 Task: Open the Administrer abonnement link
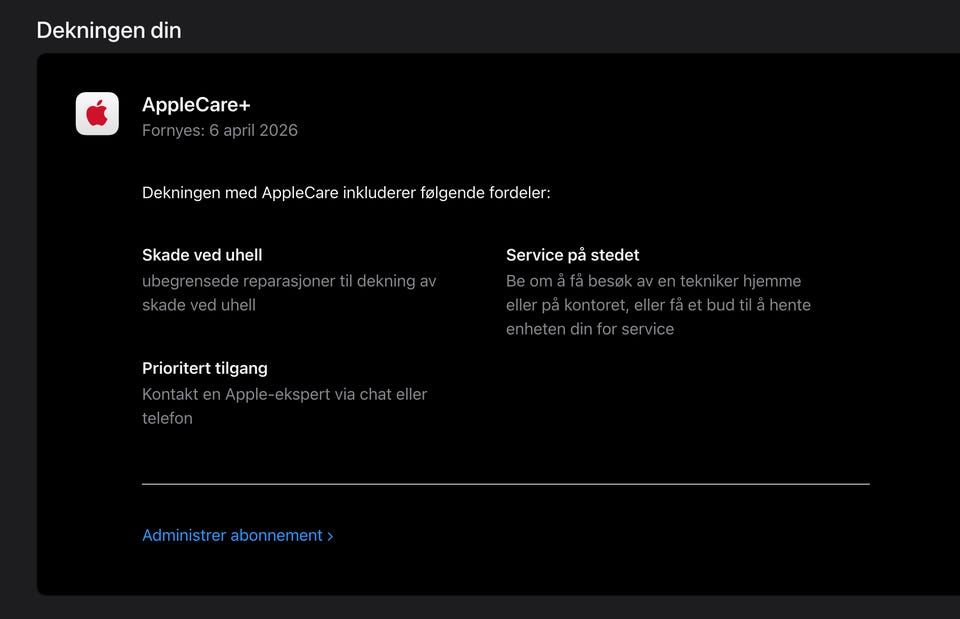[232, 535]
